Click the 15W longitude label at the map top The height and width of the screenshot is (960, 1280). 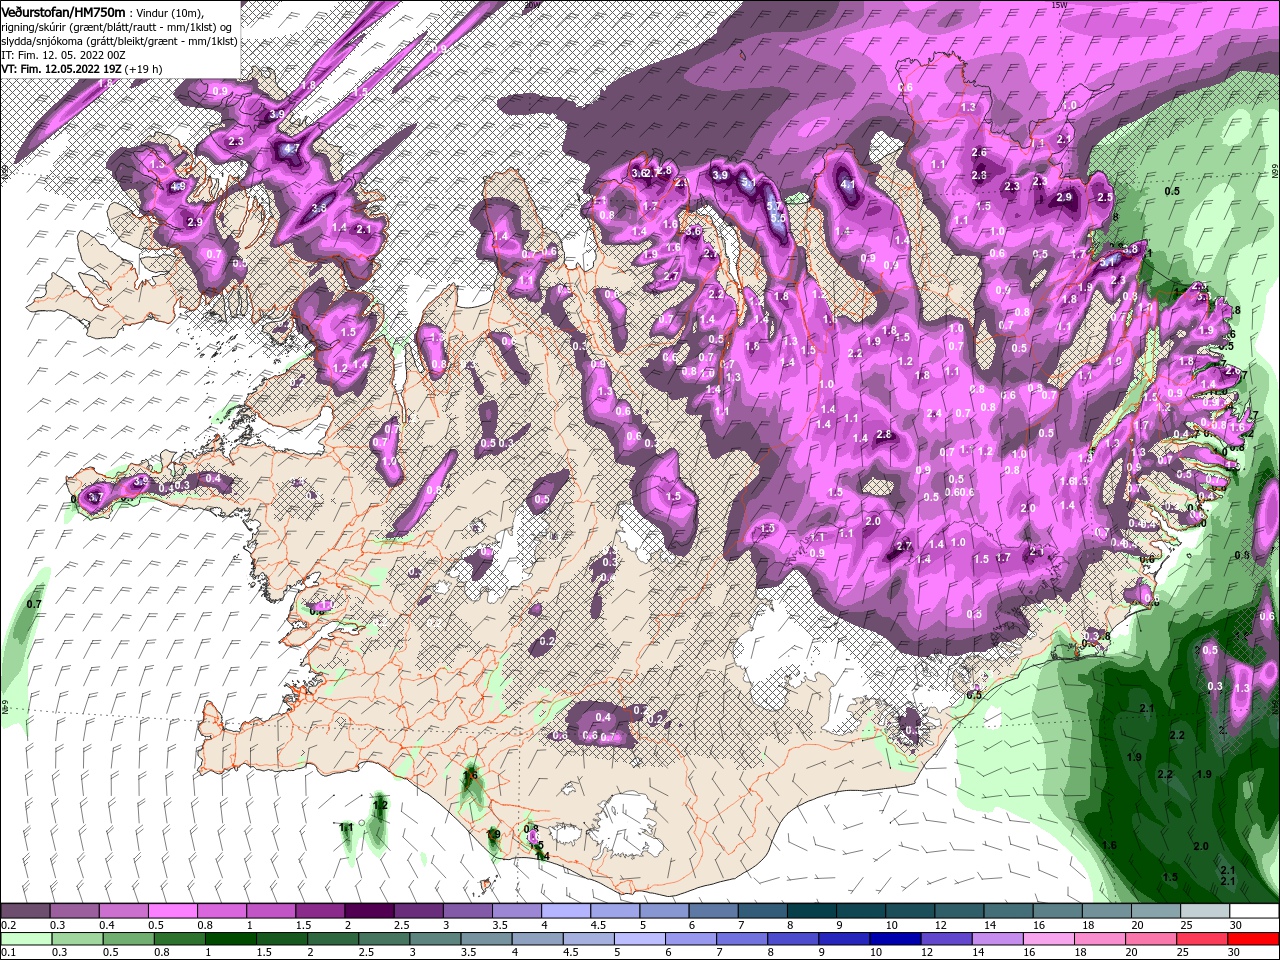[x=1059, y=5]
